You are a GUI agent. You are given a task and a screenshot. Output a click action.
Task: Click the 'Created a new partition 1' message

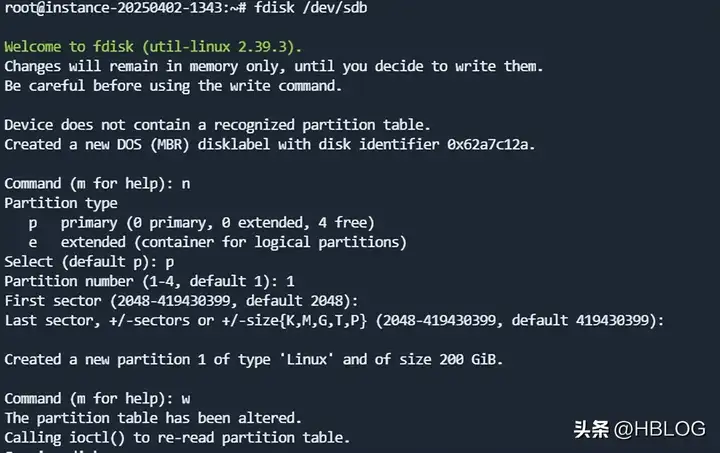(253, 359)
